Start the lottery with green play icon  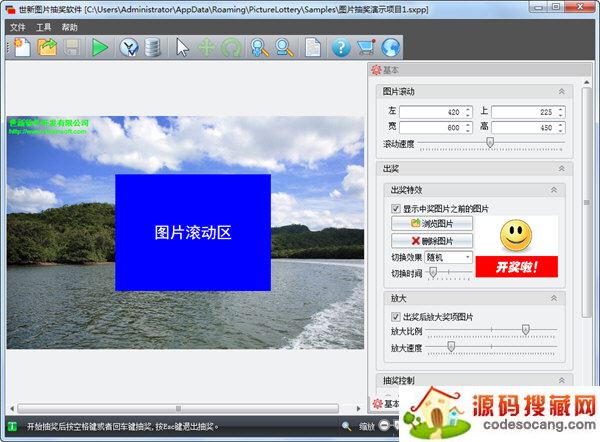click(x=100, y=47)
